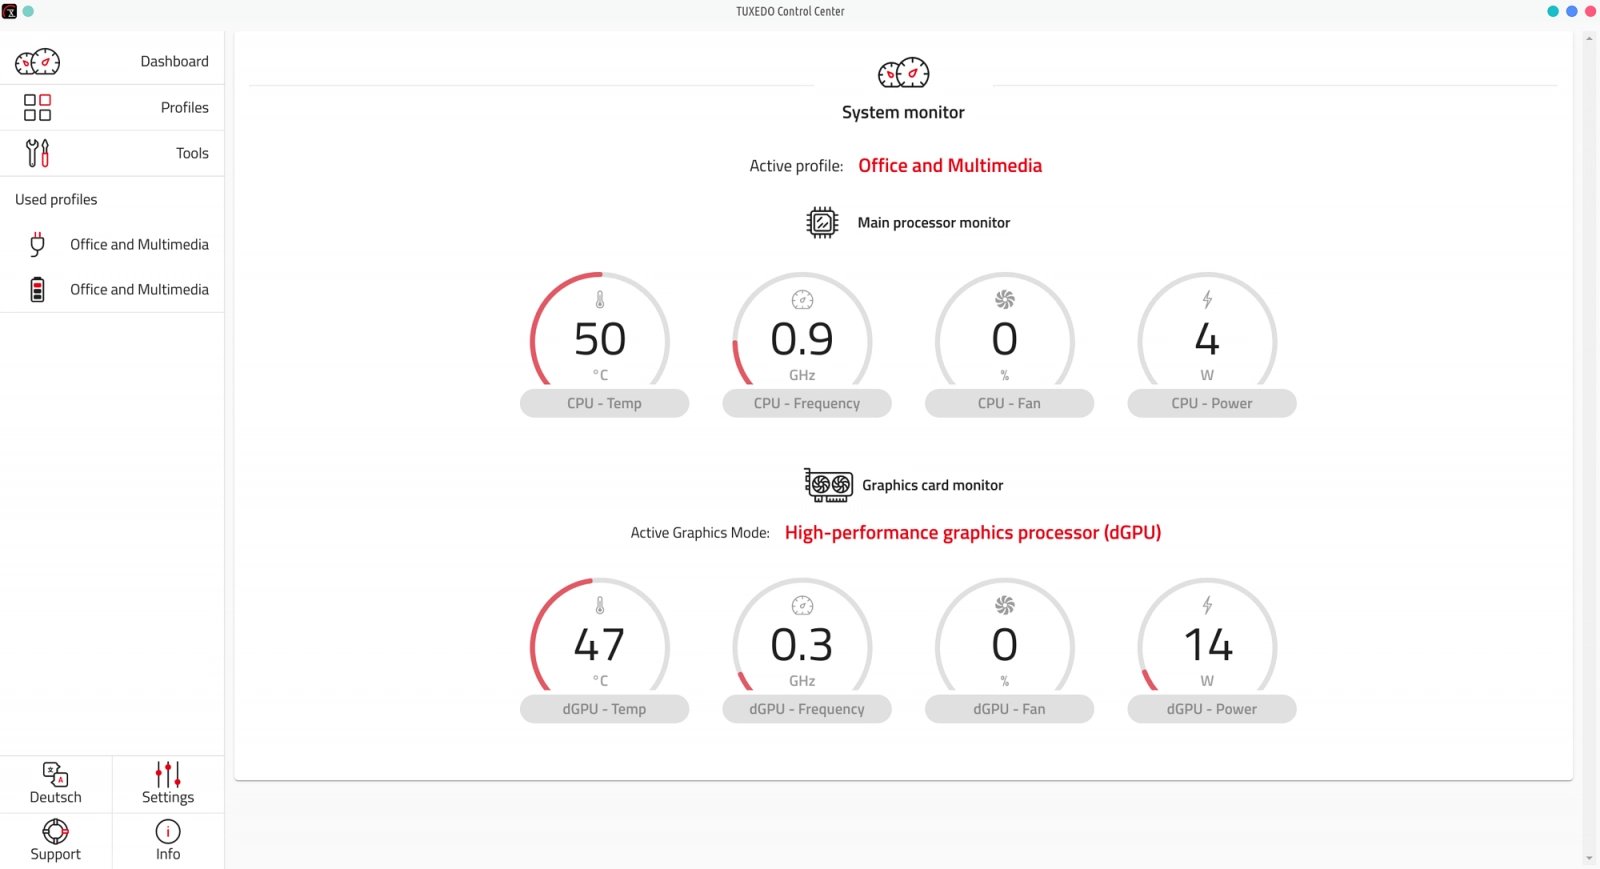Click the CPU - Power label
The width and height of the screenshot is (1600, 869).
tap(1212, 403)
